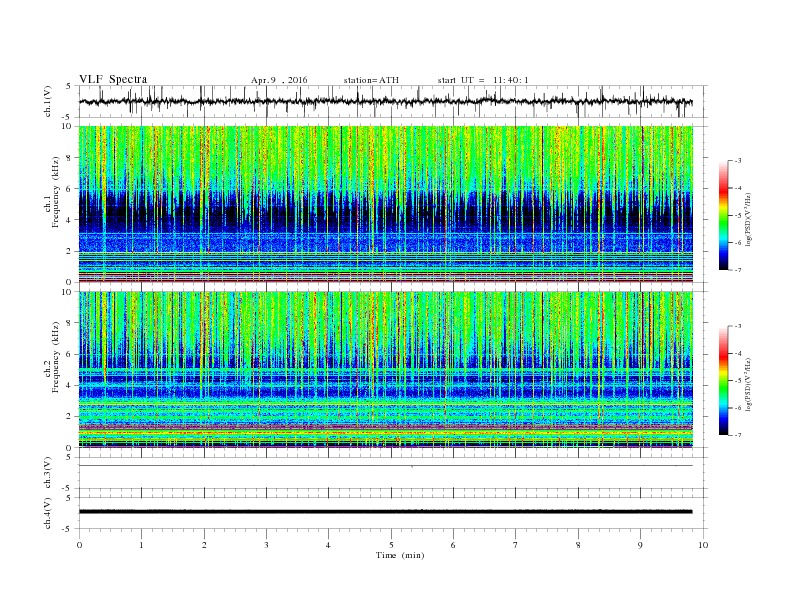Click the 8 kHz tick label on ch.1 axis
This screenshot has width=792, height=612.
pos(69,158)
